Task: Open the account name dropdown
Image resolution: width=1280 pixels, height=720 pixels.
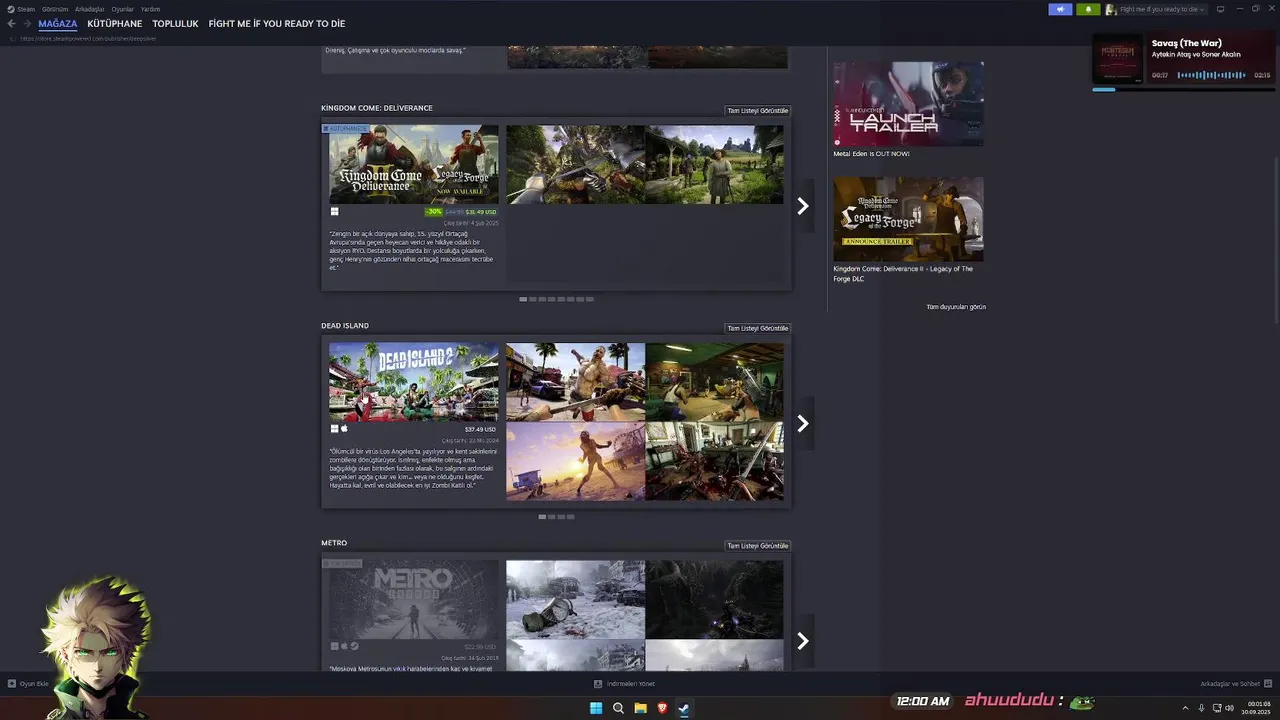Action: (1162, 9)
